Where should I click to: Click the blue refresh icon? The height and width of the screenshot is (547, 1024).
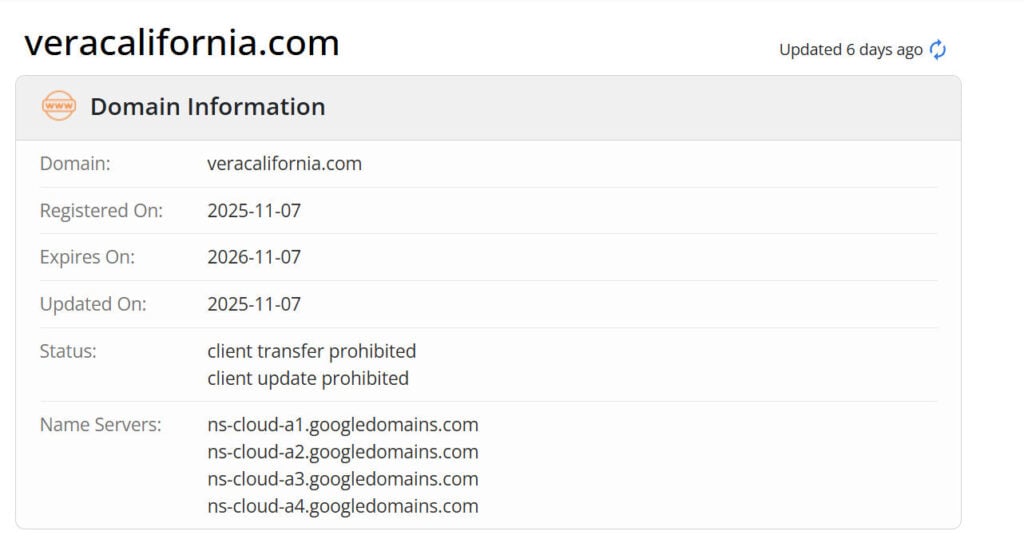coord(938,49)
